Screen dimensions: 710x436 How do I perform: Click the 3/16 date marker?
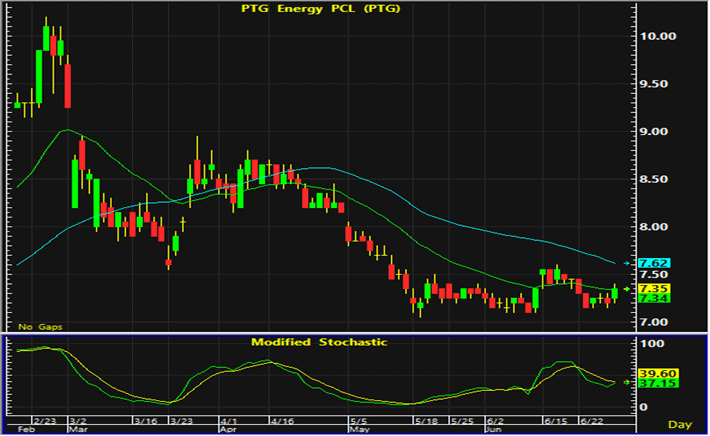[146, 421]
